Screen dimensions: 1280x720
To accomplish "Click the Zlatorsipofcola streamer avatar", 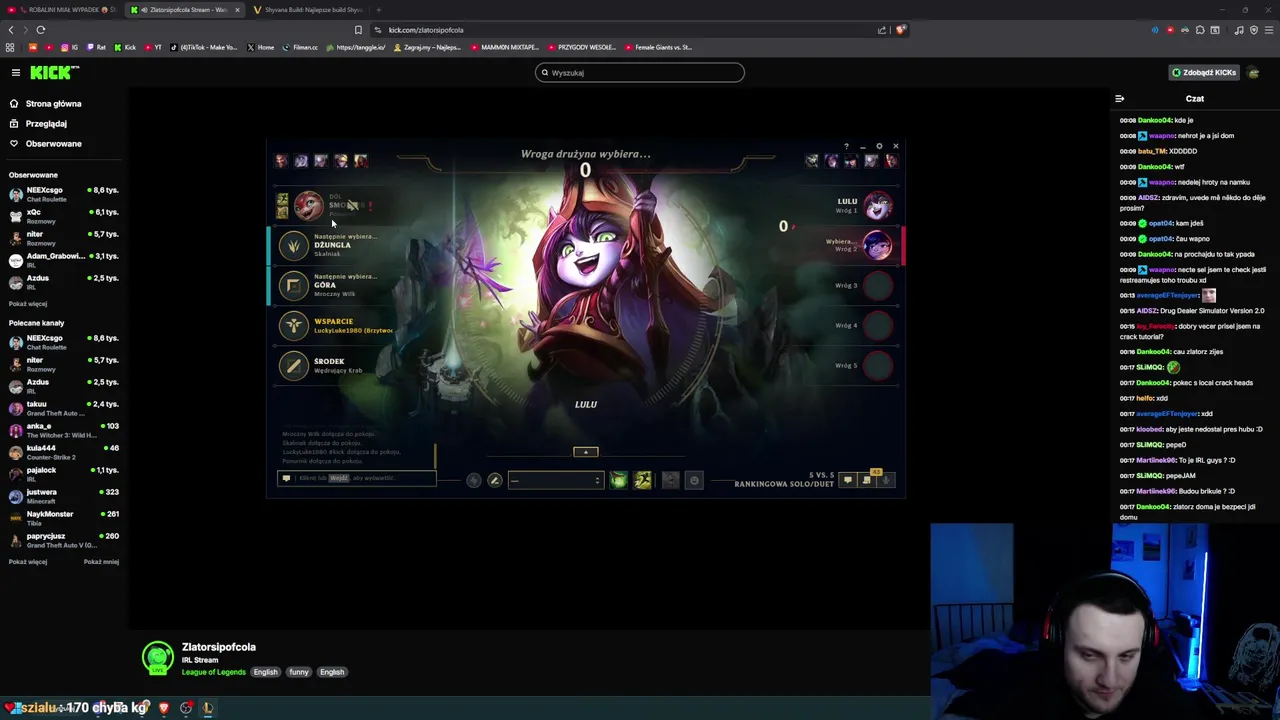I will click(157, 657).
